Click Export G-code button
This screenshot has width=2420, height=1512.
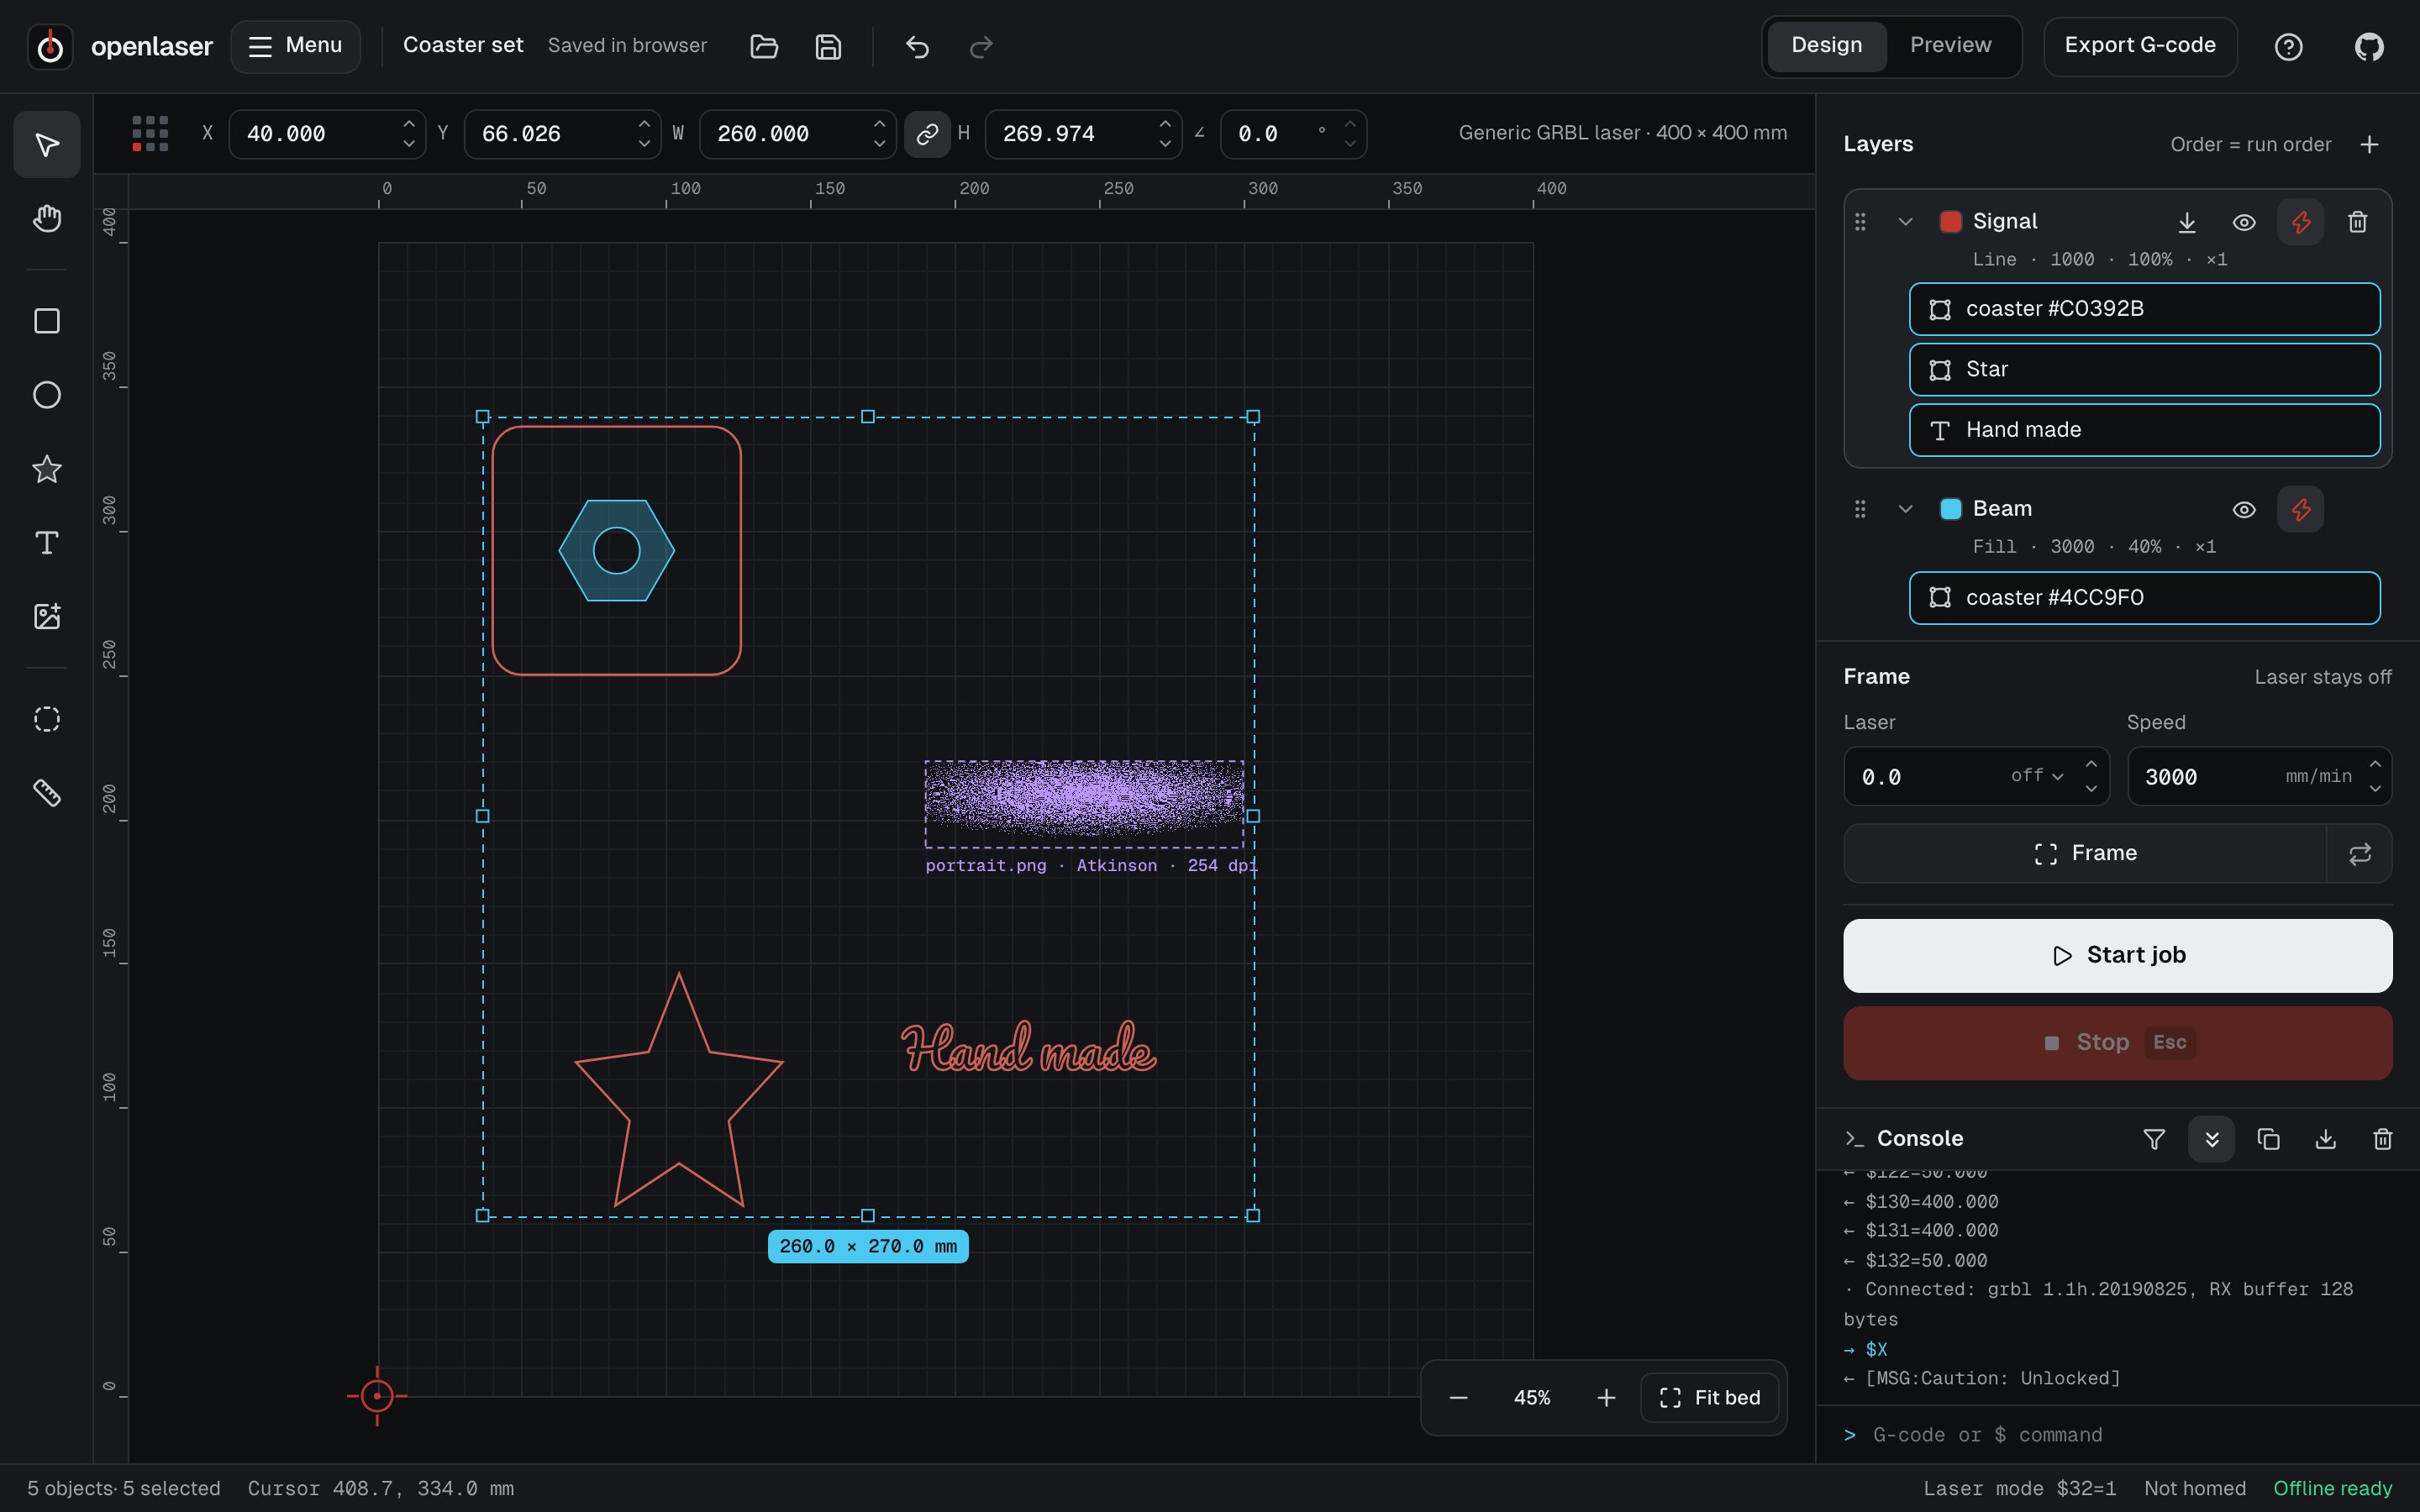[2140, 46]
